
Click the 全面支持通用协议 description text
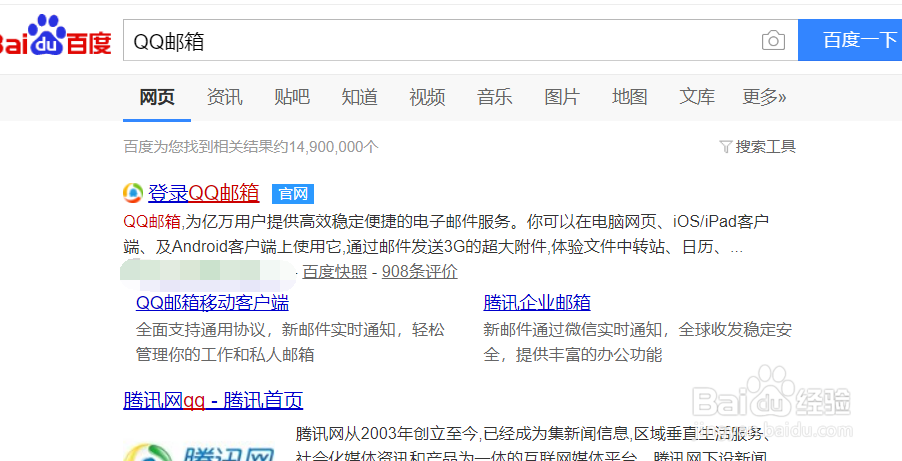point(291,342)
